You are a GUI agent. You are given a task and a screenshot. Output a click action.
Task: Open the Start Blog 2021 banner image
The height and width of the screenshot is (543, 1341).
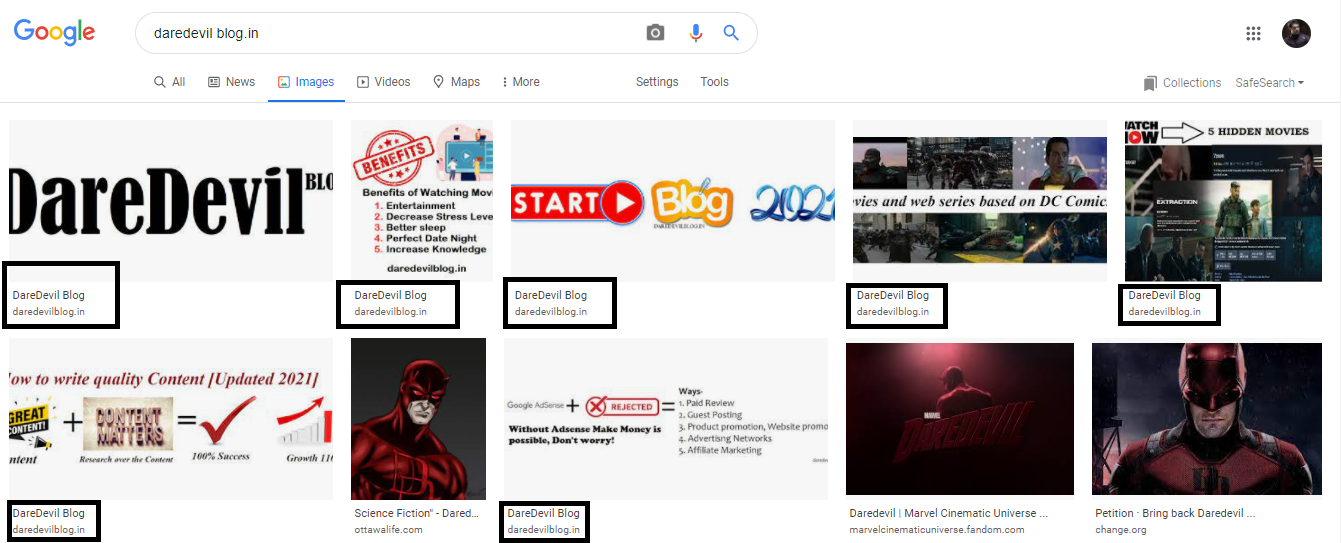(x=673, y=200)
